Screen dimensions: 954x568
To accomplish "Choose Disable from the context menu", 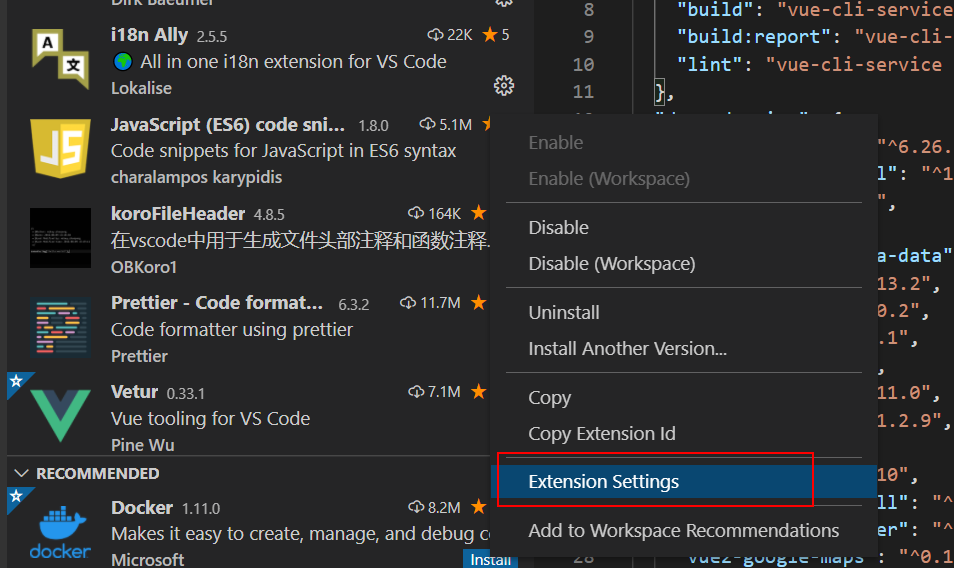I will click(684, 227).
